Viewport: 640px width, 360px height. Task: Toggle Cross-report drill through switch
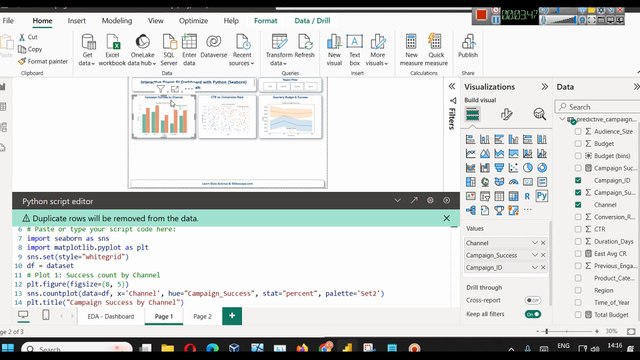533,300
